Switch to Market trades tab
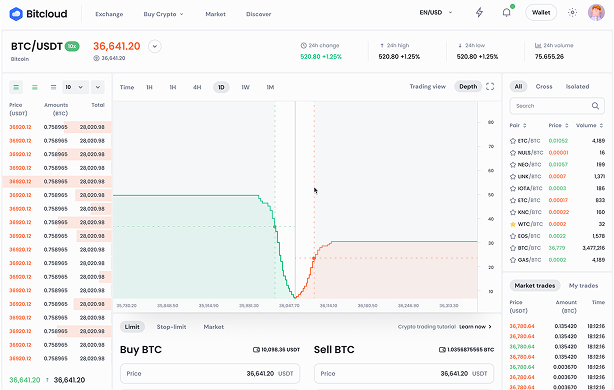The height and width of the screenshot is (390, 614). [535, 285]
